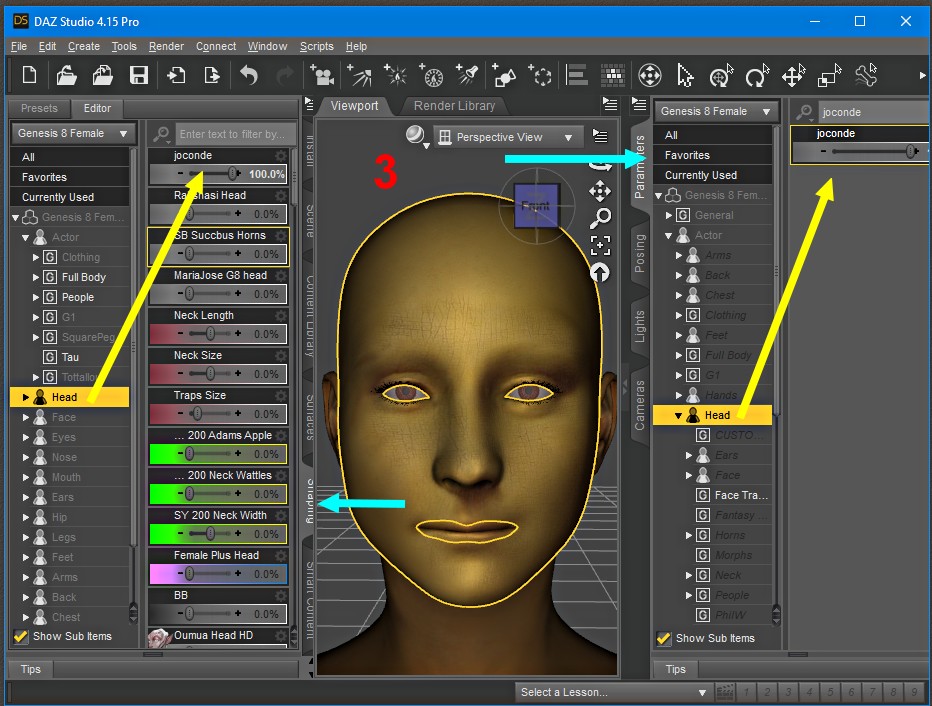Expand the Head node in left tree
The height and width of the screenshot is (706, 932).
tap(26, 397)
